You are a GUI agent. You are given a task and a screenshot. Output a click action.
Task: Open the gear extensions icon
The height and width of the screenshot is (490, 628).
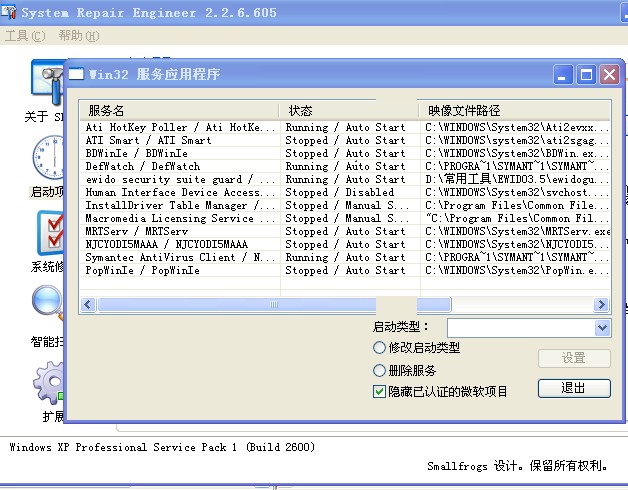pyautogui.click(x=48, y=383)
